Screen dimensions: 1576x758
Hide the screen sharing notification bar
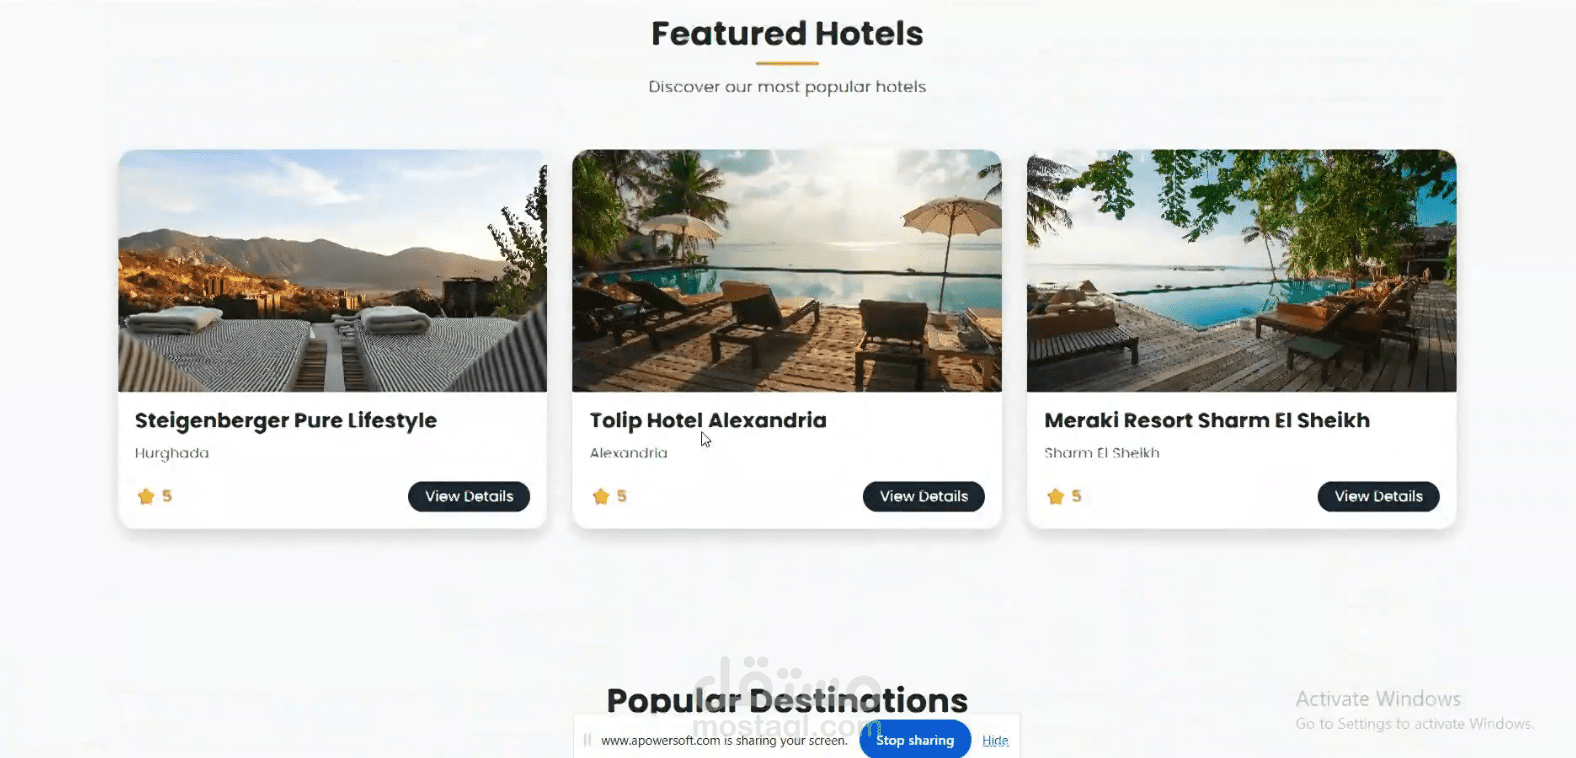pos(995,740)
